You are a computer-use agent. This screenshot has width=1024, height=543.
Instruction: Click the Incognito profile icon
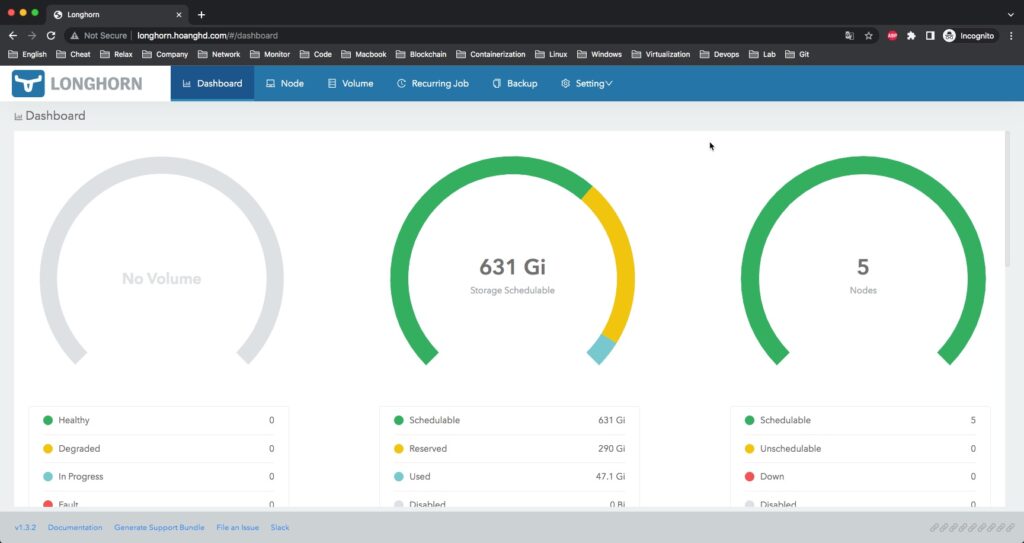coord(969,36)
